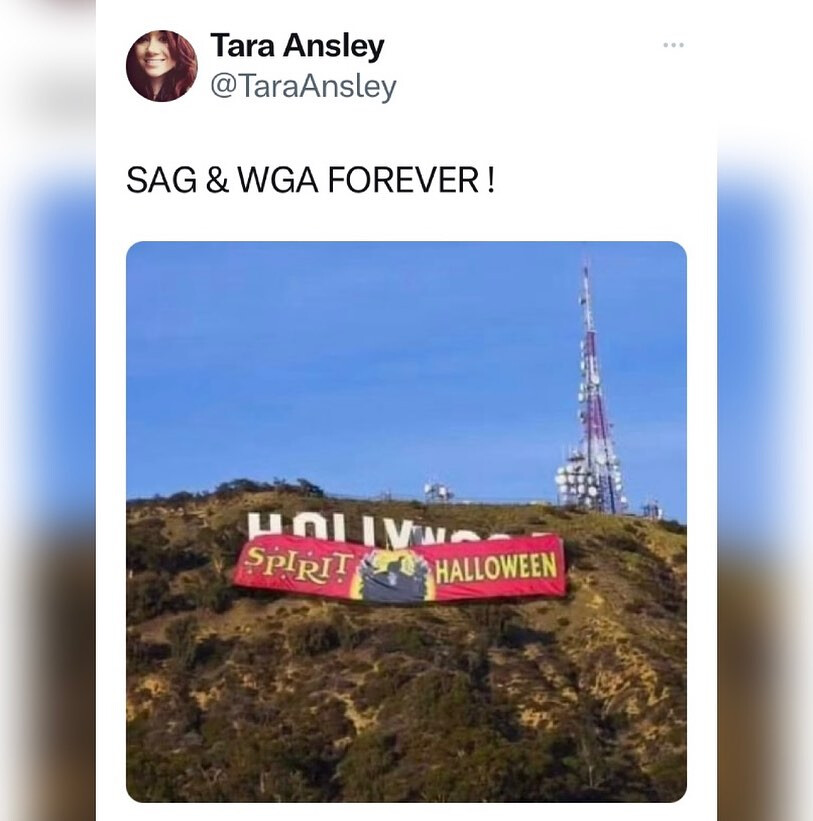Tap the blurred right background margin
The height and width of the screenshot is (821, 813).
765,410
